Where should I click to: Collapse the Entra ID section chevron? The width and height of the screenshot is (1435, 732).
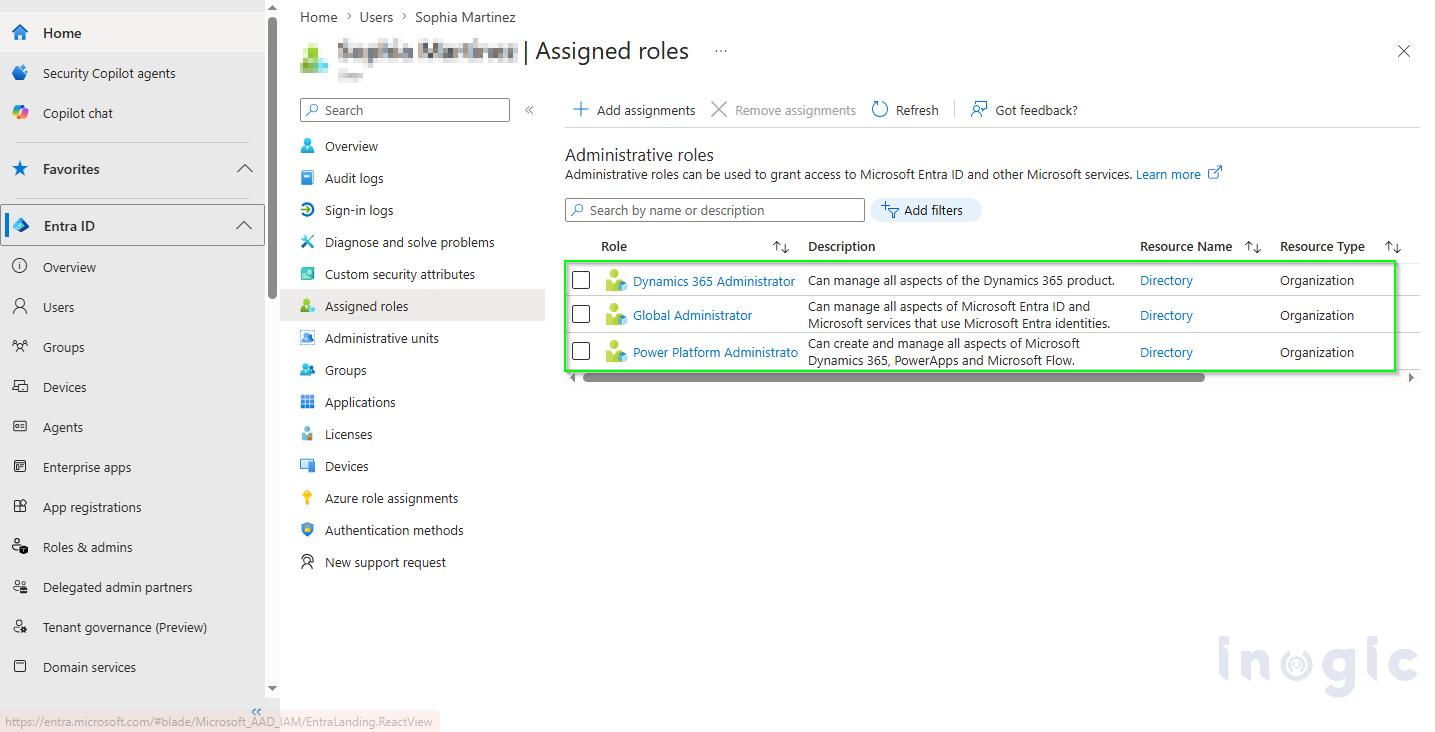click(244, 226)
